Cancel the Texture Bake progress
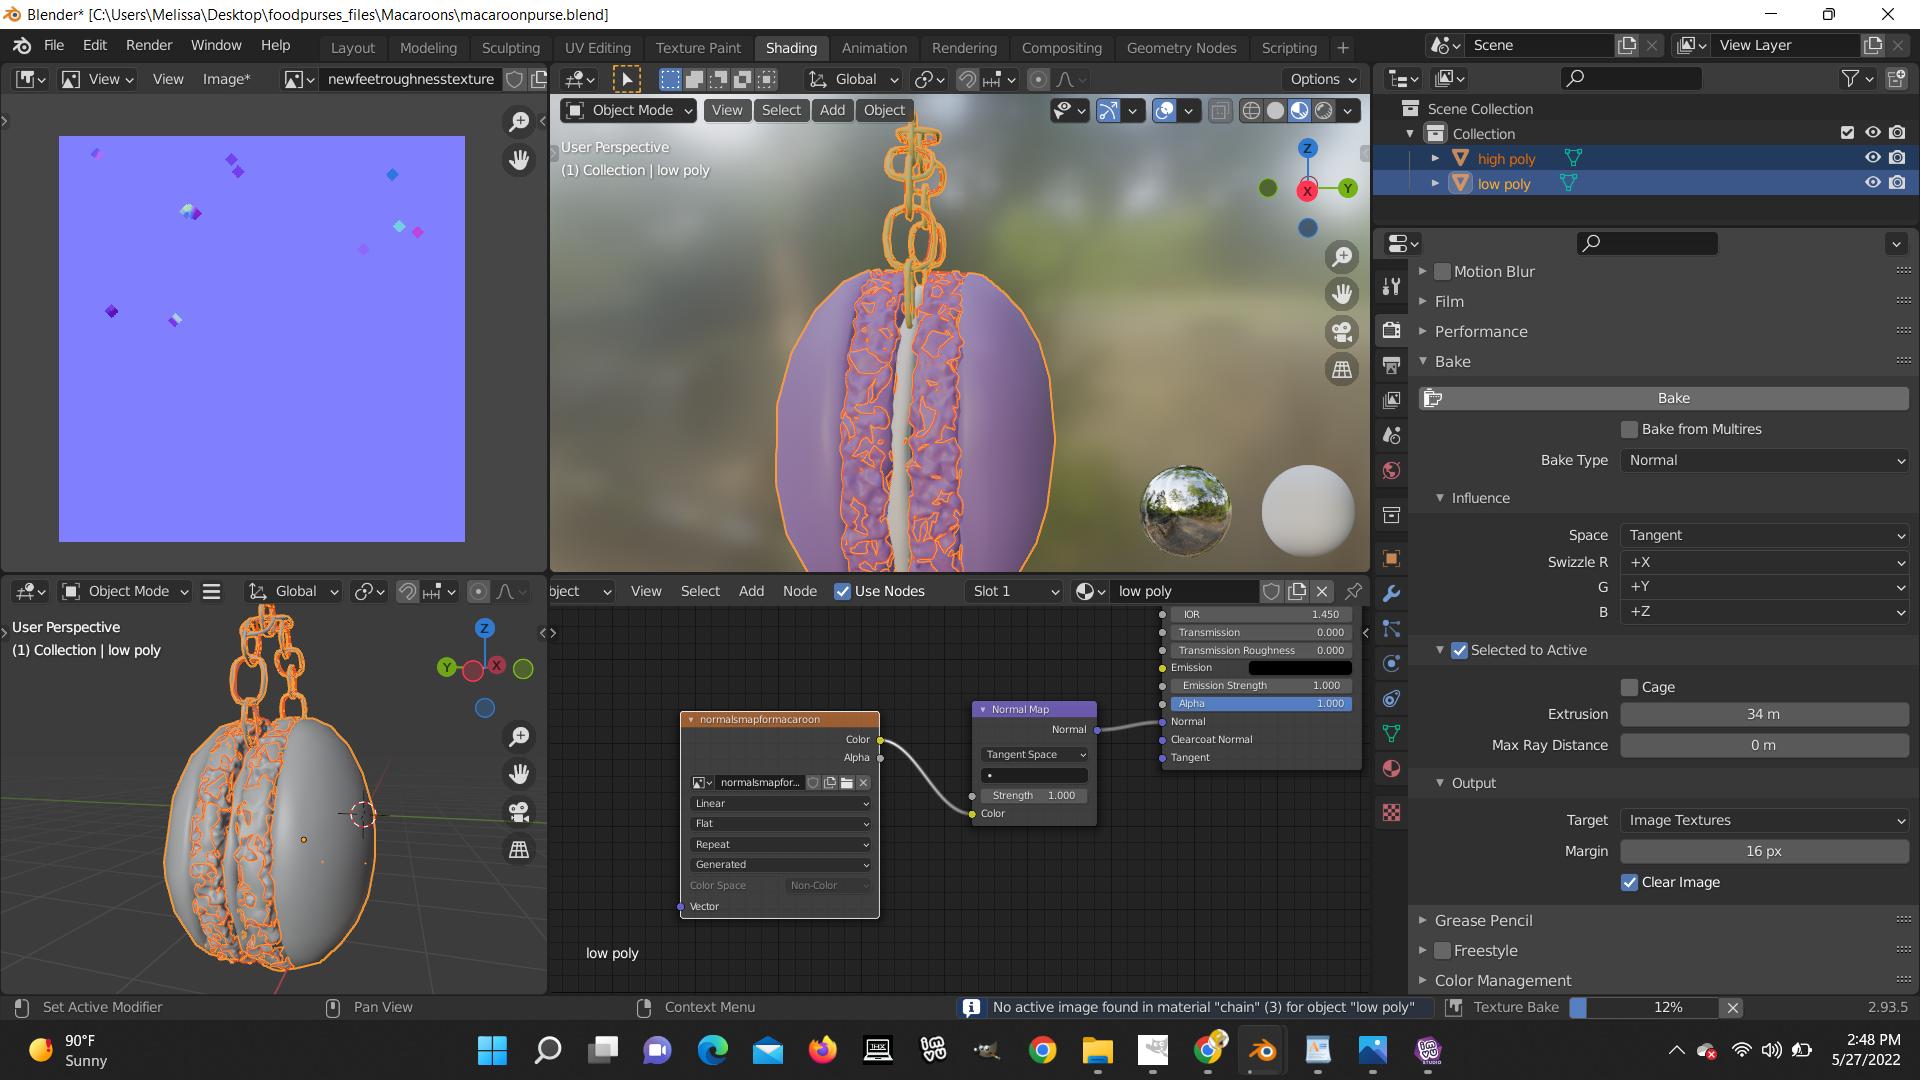1920x1080 pixels. coord(1732,1007)
